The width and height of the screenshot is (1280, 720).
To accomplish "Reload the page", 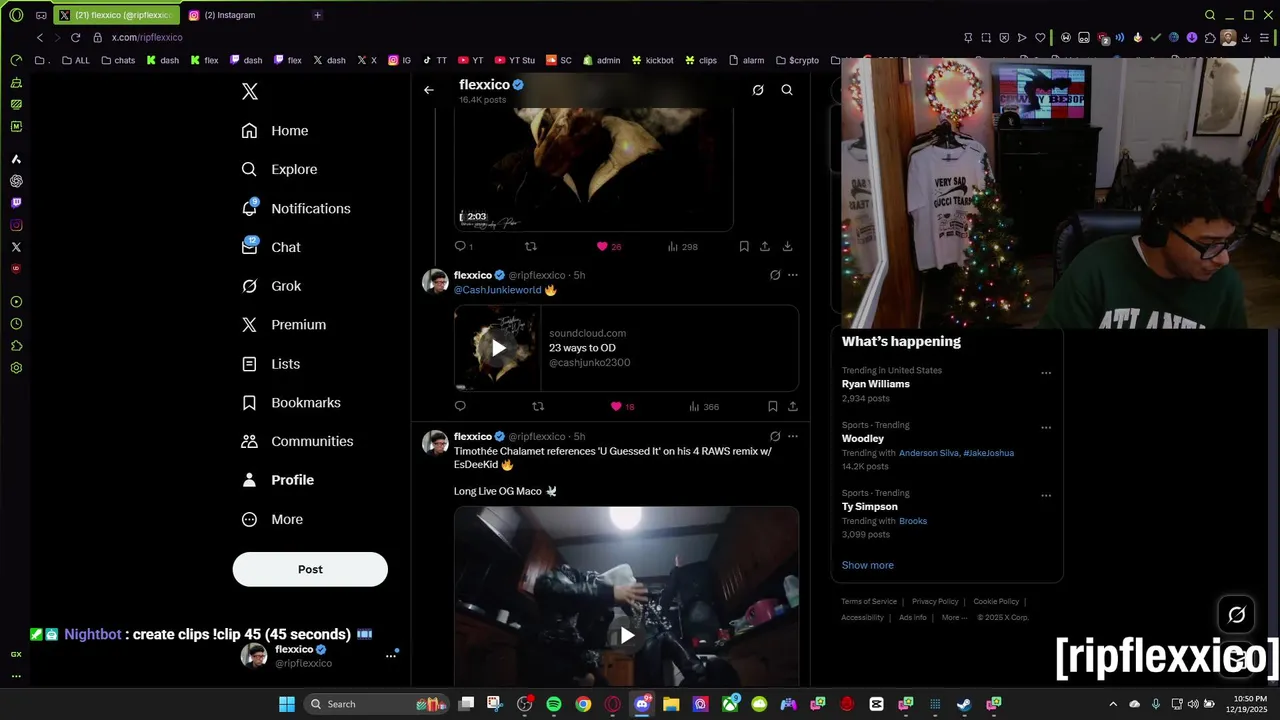I will tap(75, 37).
